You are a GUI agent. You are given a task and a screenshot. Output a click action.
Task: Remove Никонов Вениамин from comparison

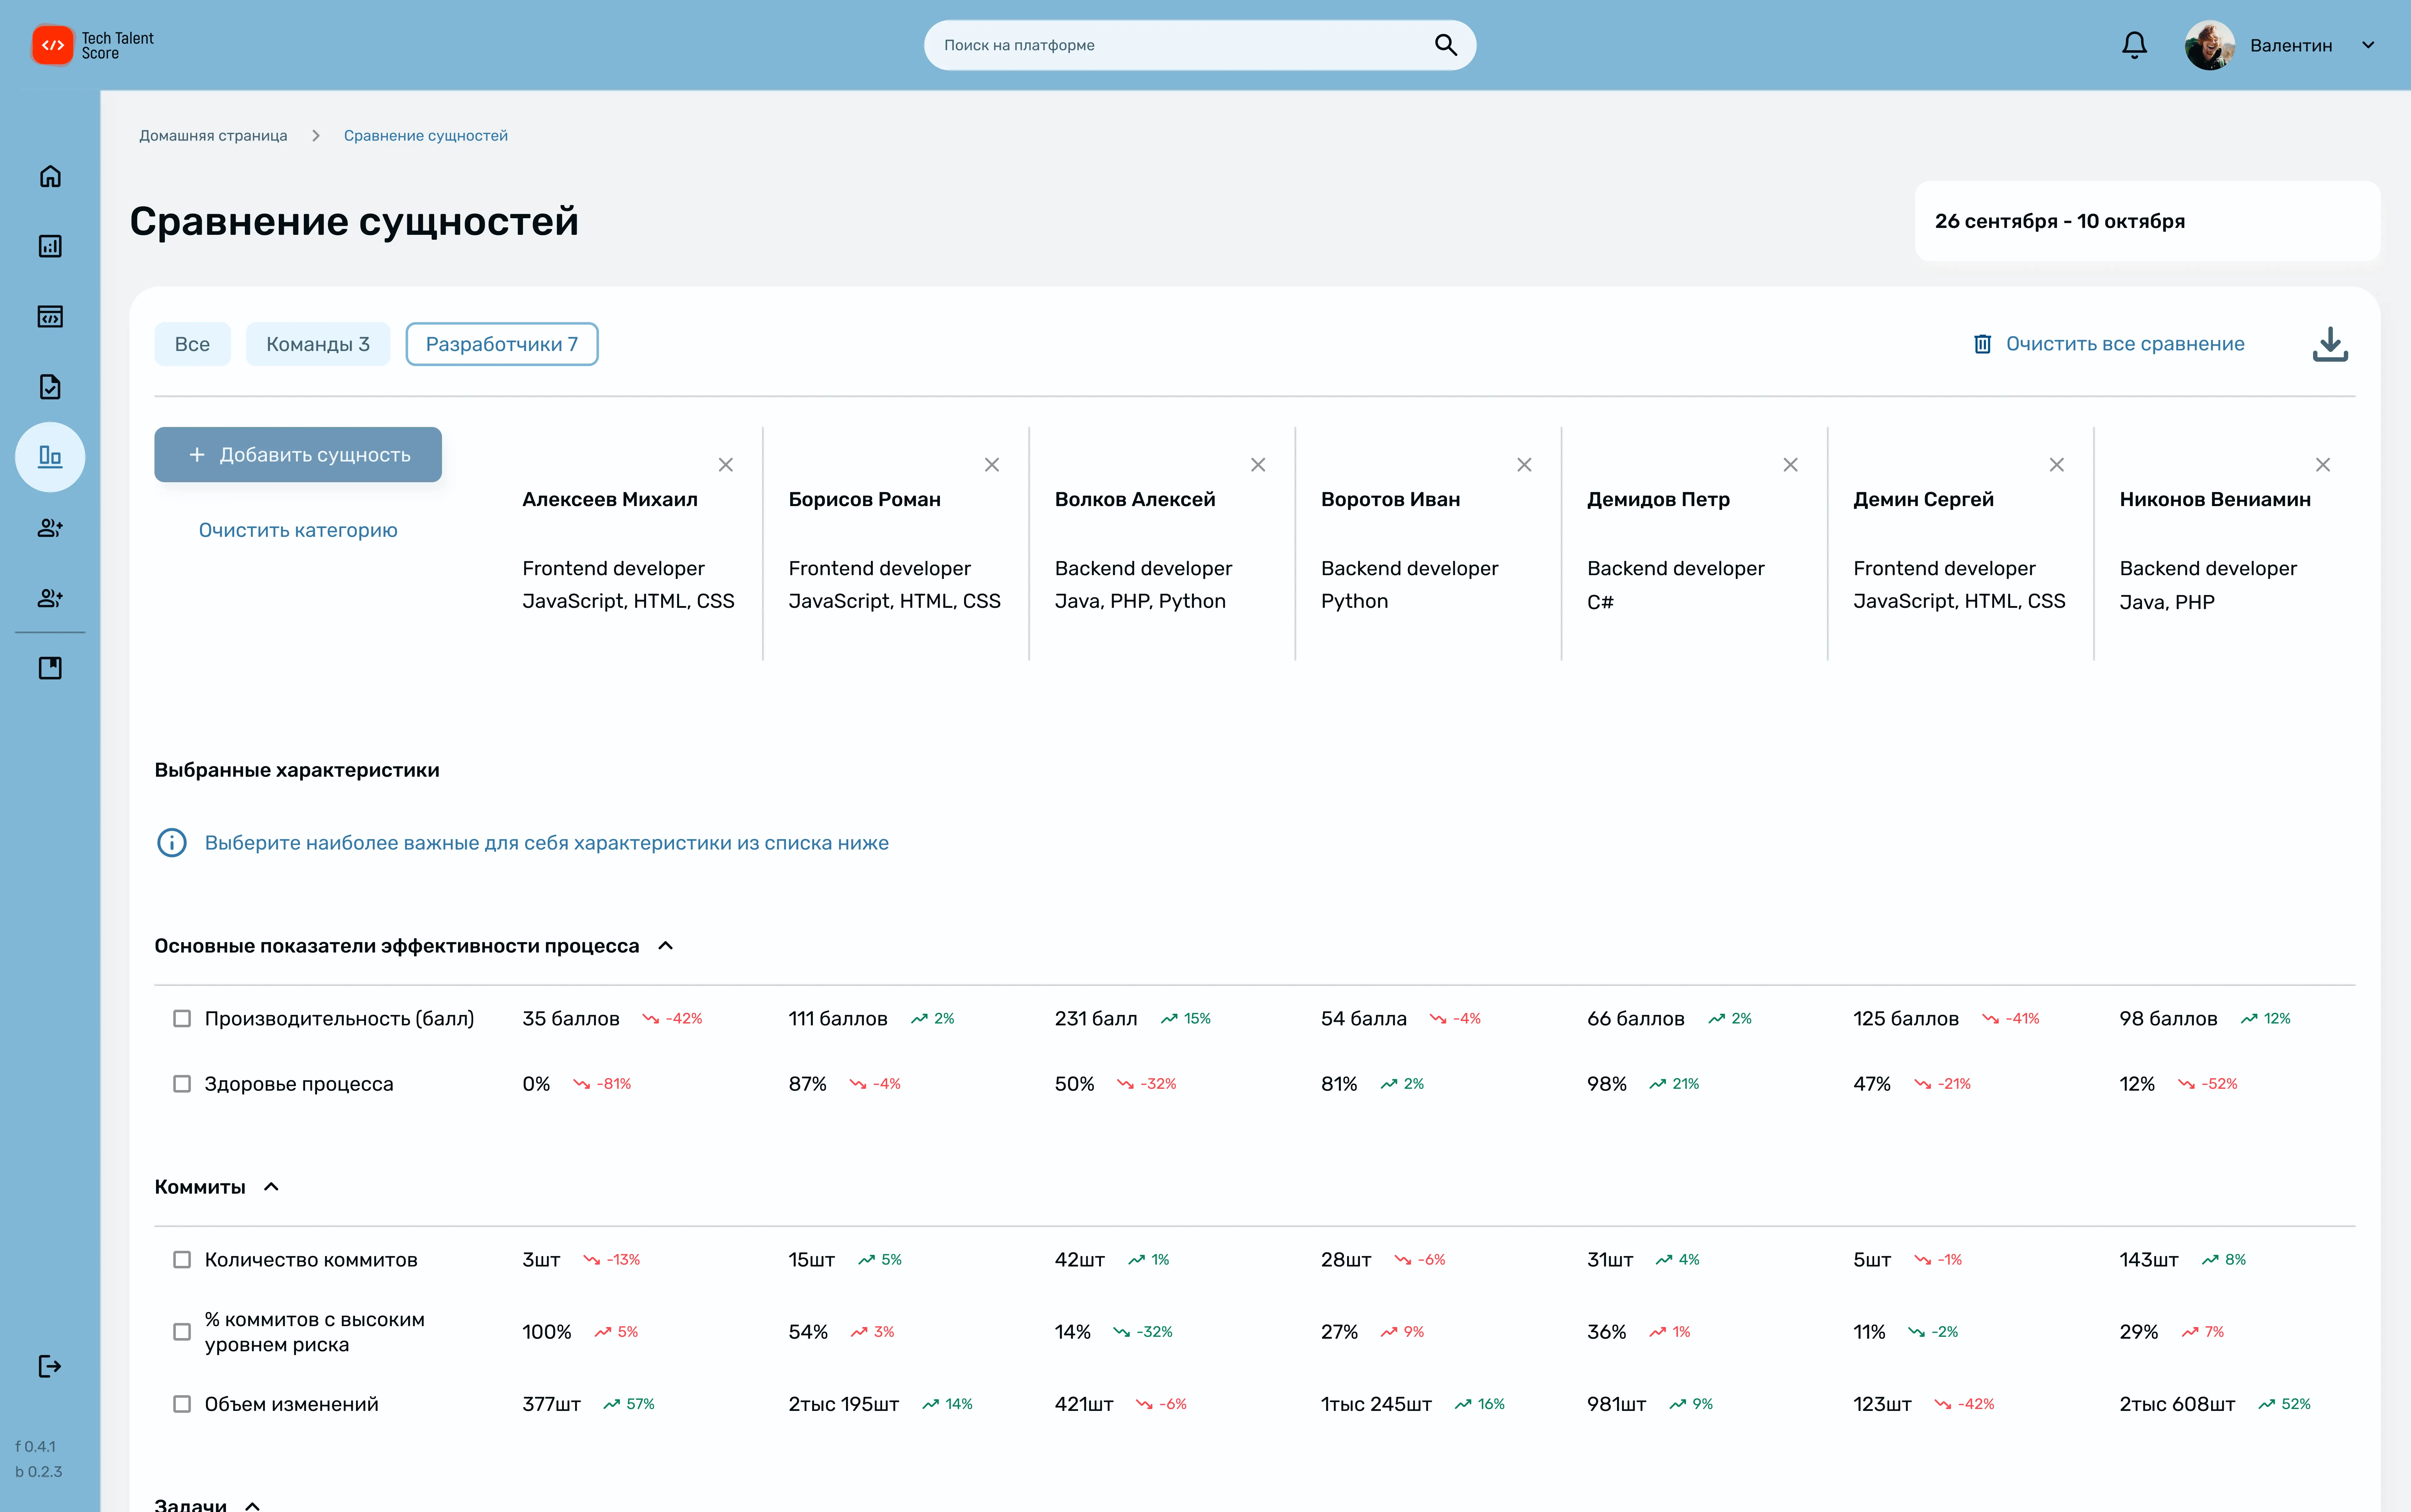click(x=2323, y=465)
